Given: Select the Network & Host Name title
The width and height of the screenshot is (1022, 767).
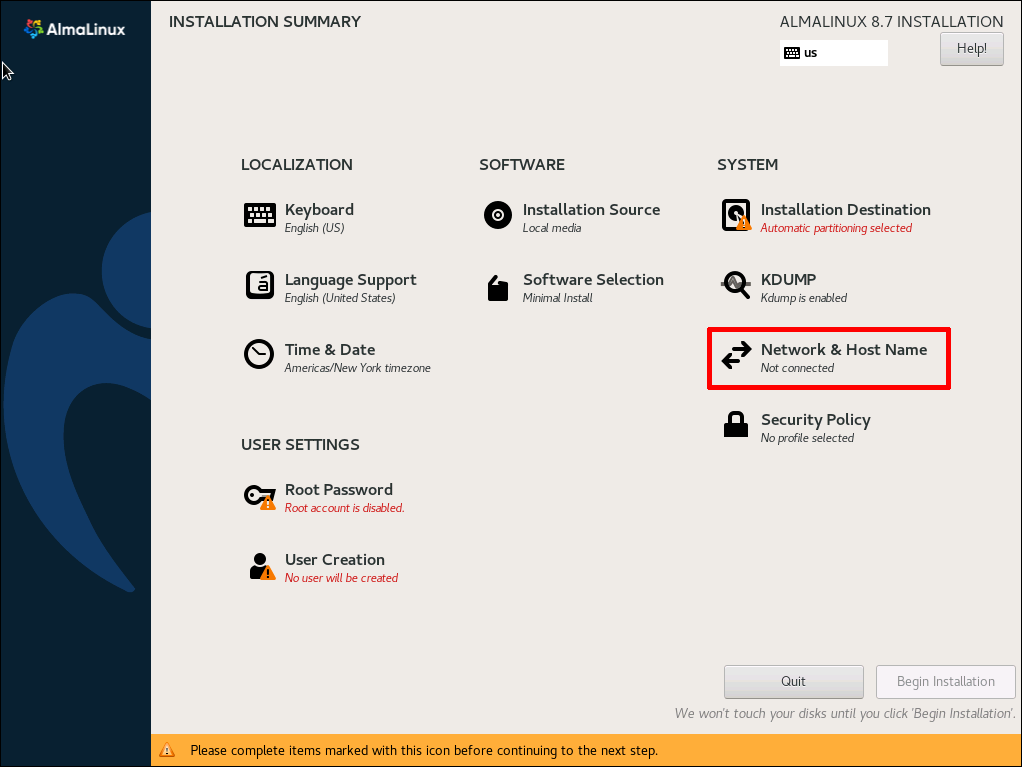Looking at the screenshot, I should tap(843, 350).
